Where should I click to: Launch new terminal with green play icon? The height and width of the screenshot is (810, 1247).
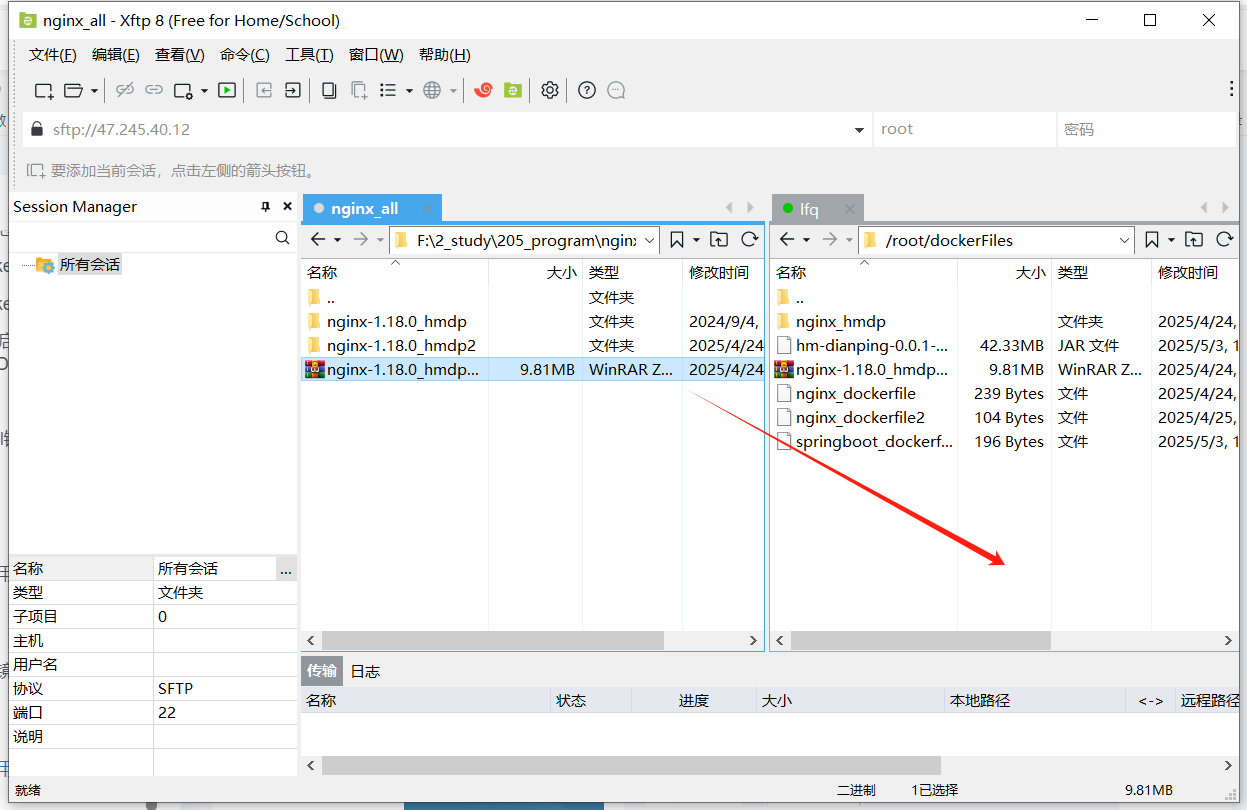click(227, 90)
